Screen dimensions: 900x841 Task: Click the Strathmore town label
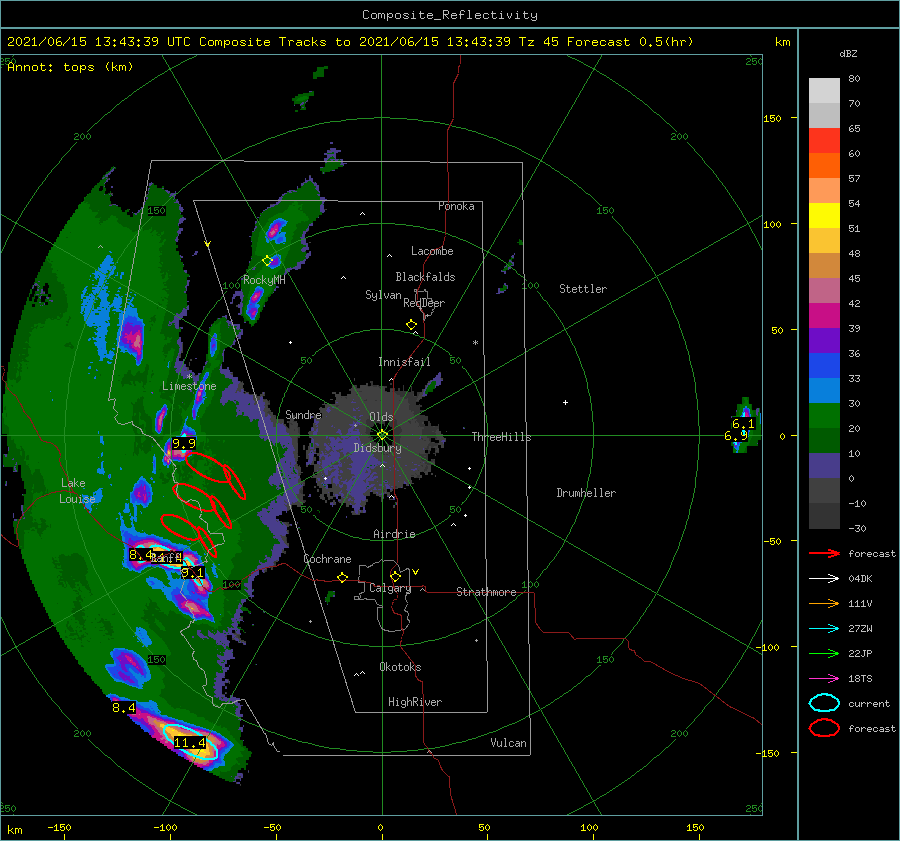[x=486, y=592]
